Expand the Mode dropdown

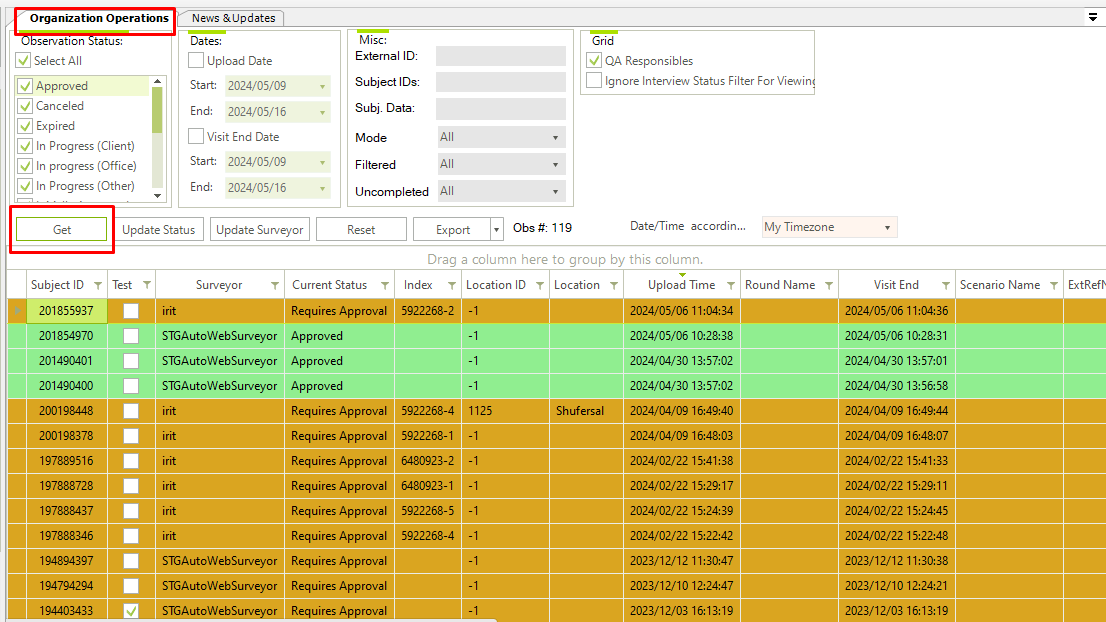tap(555, 138)
